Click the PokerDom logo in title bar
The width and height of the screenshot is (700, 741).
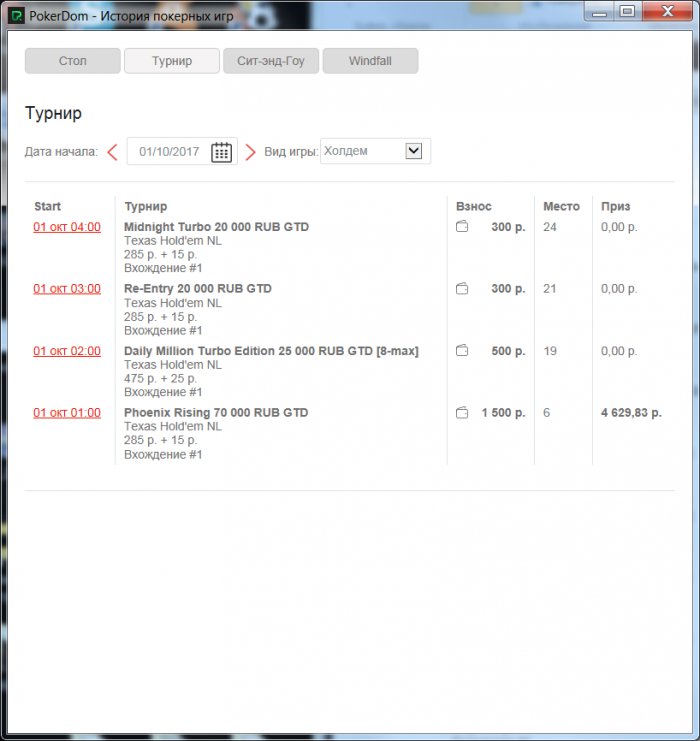coord(17,16)
